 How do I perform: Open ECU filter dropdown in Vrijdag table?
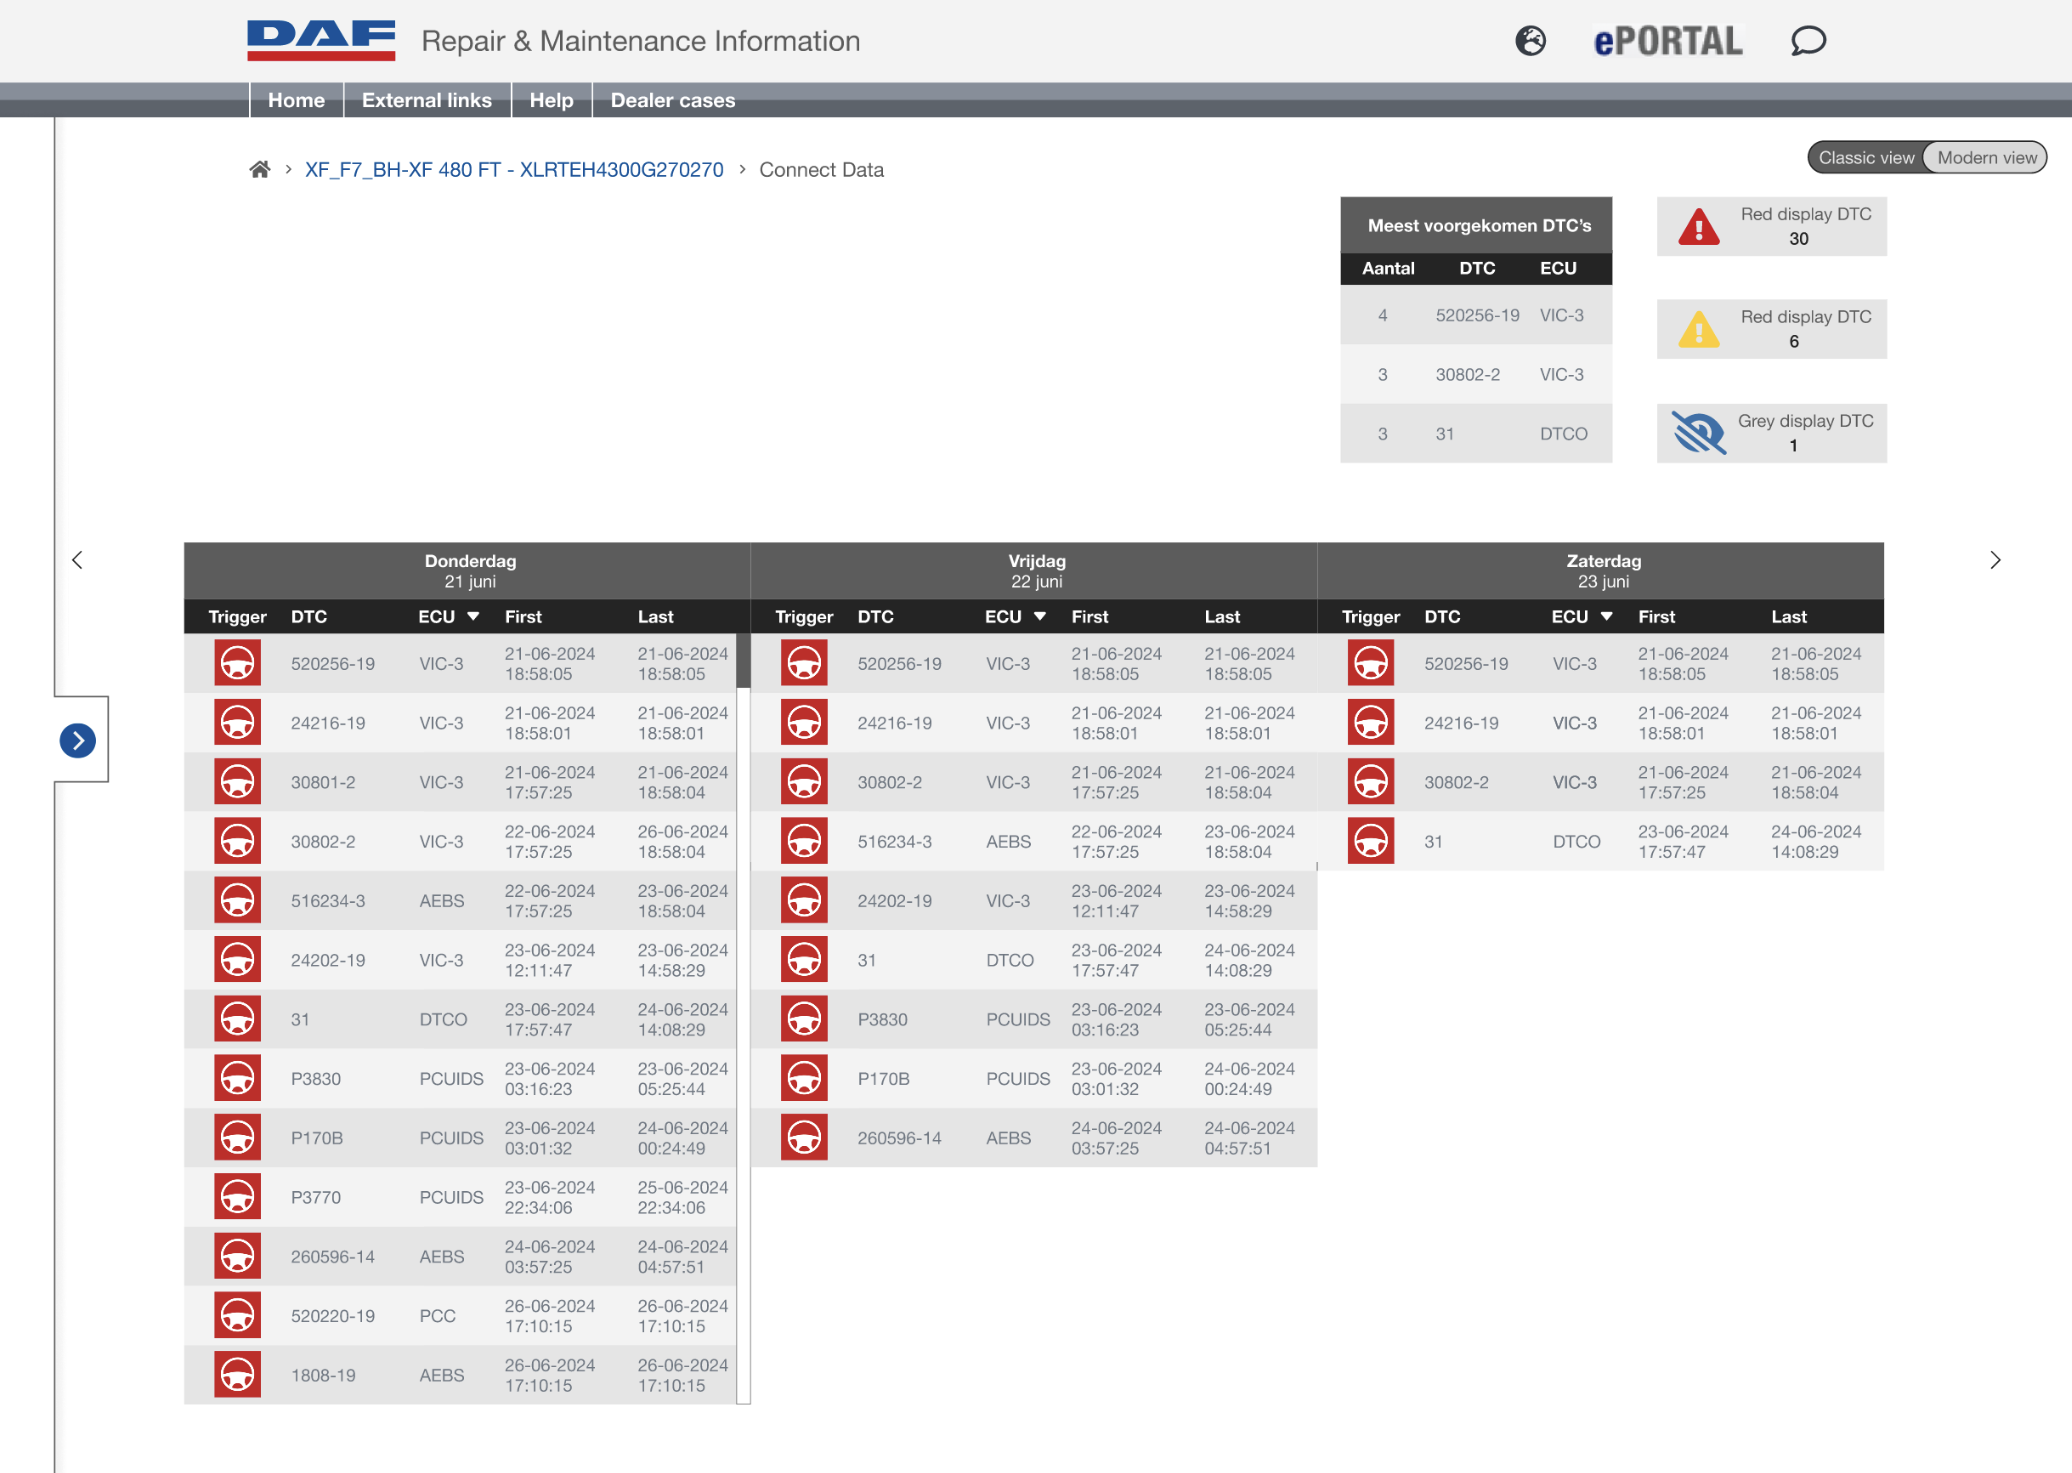(1040, 617)
